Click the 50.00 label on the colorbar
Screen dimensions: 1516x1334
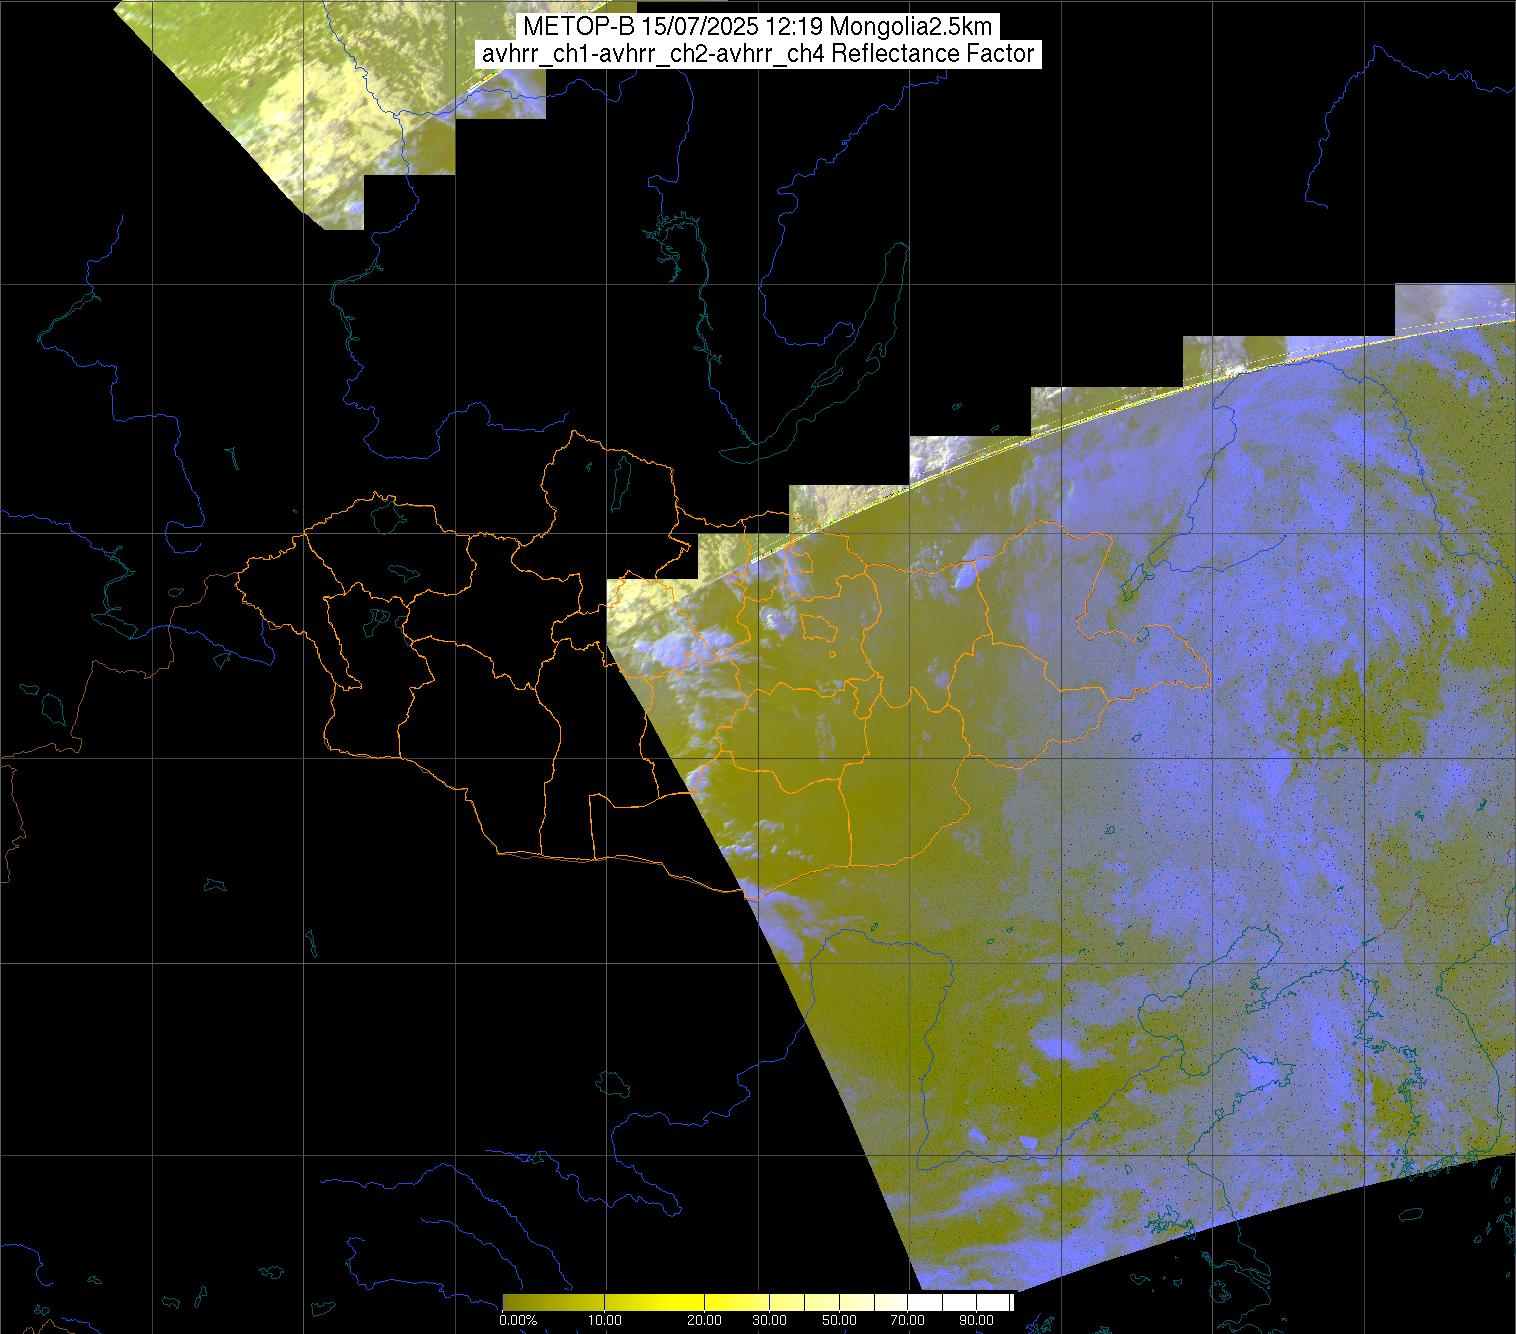pyautogui.click(x=839, y=1320)
